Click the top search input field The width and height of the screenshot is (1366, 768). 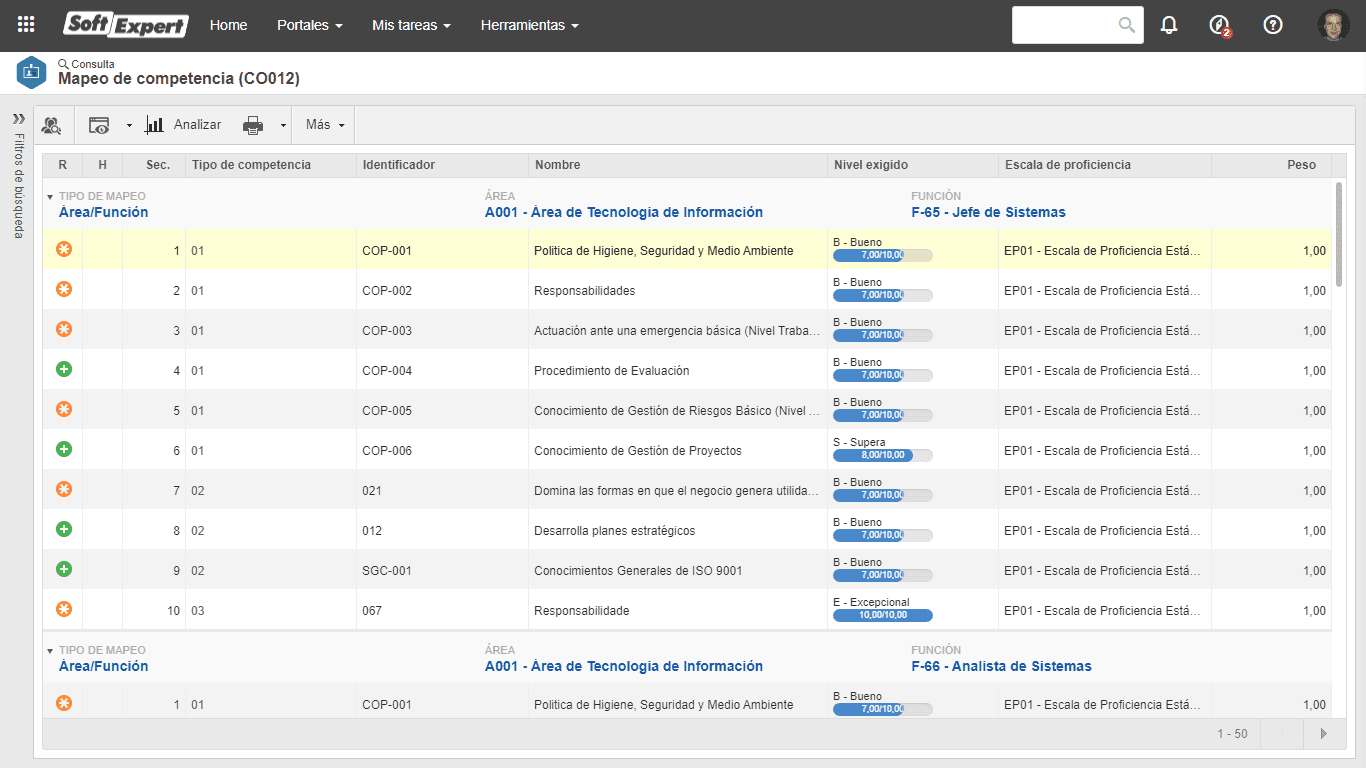1065,25
